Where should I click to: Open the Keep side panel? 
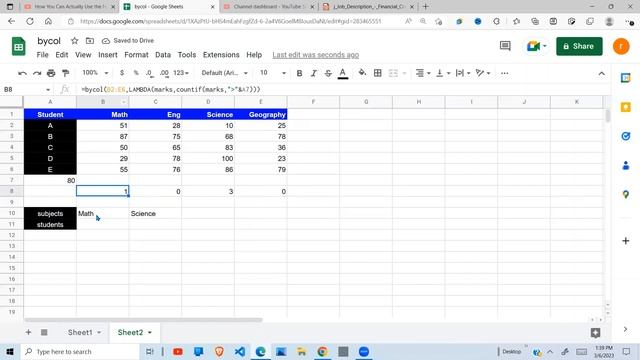[625, 107]
